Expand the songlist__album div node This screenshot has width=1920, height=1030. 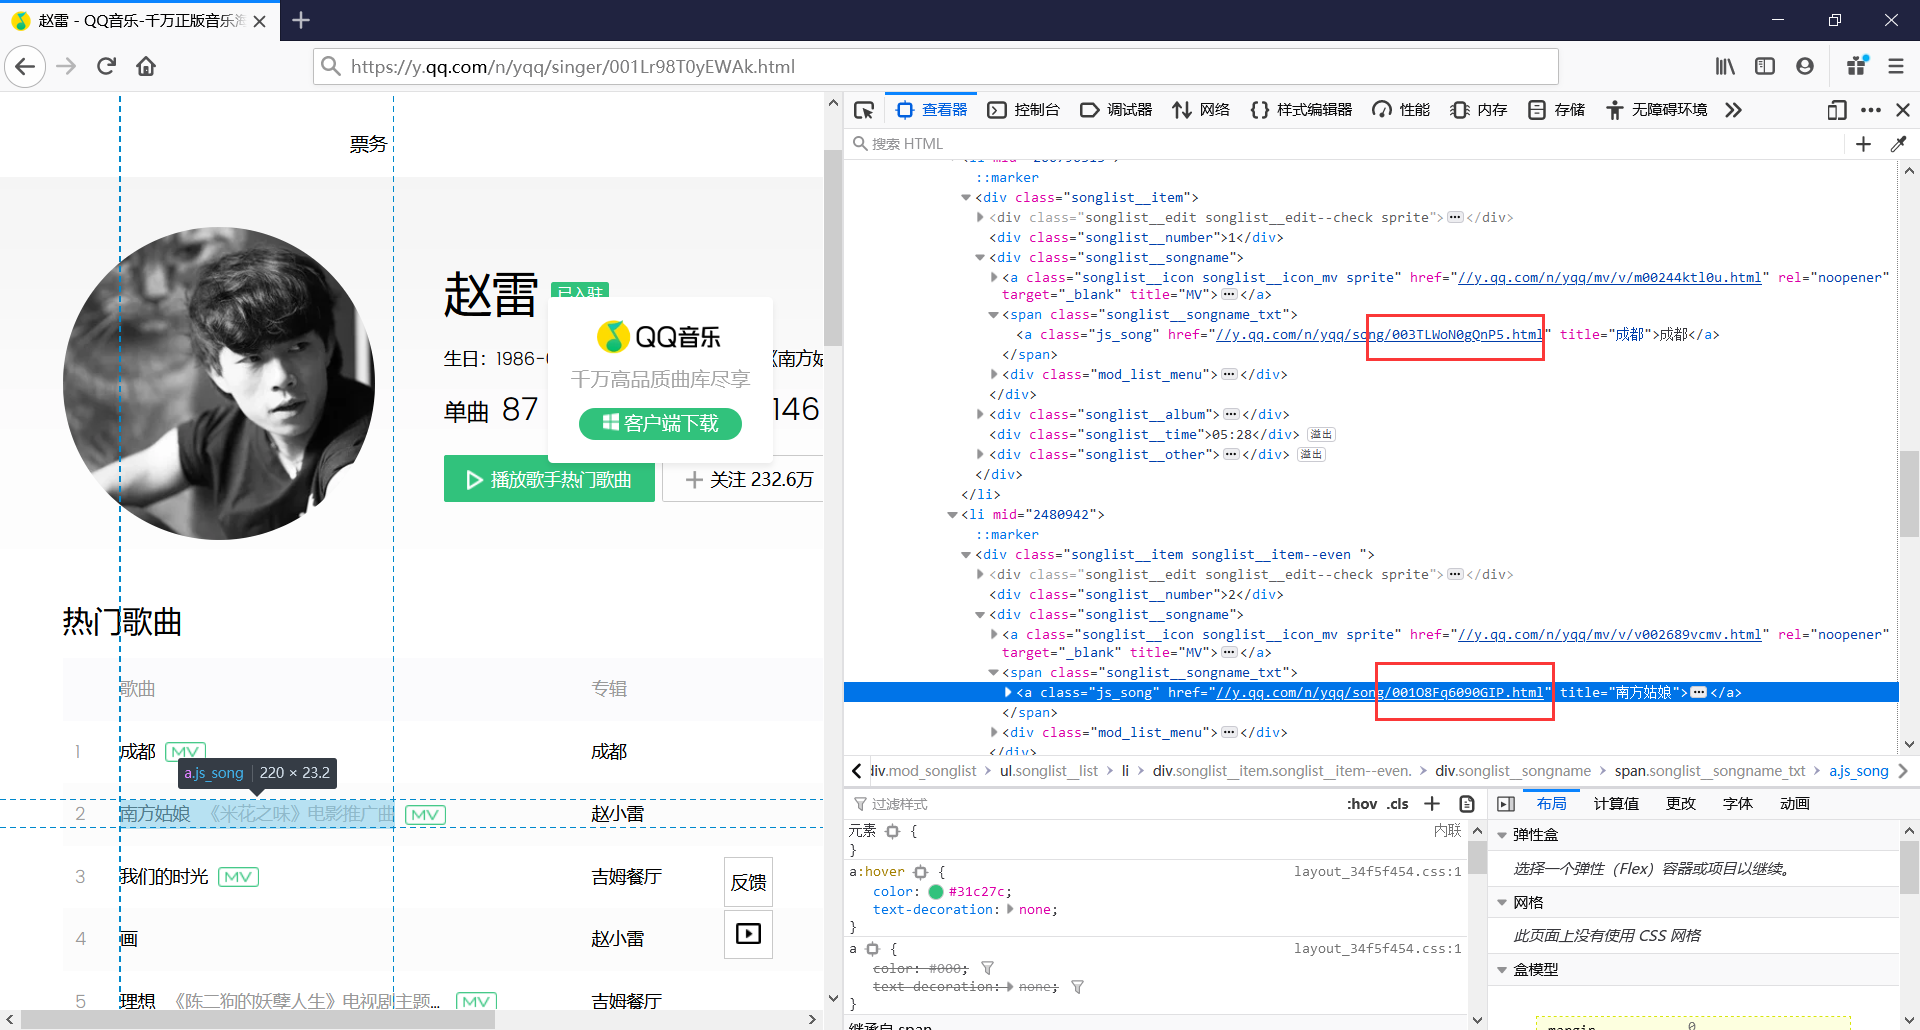[x=980, y=415]
